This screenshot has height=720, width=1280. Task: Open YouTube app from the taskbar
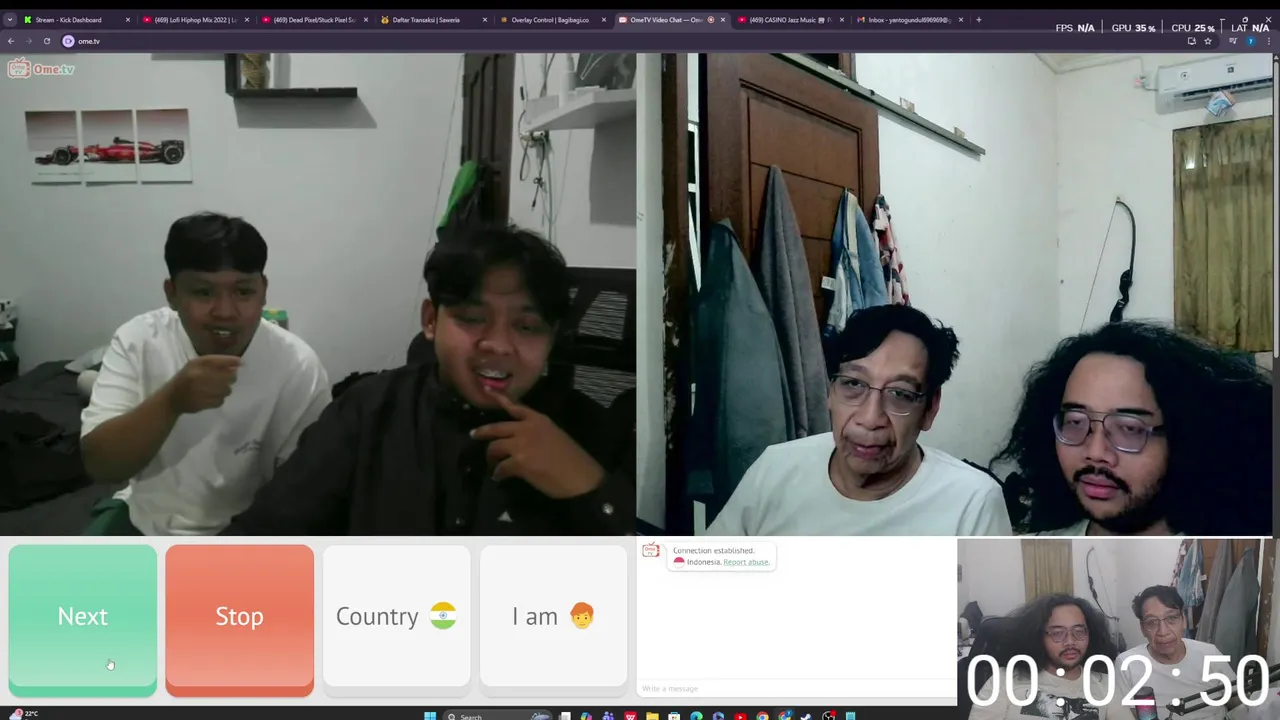(x=740, y=716)
